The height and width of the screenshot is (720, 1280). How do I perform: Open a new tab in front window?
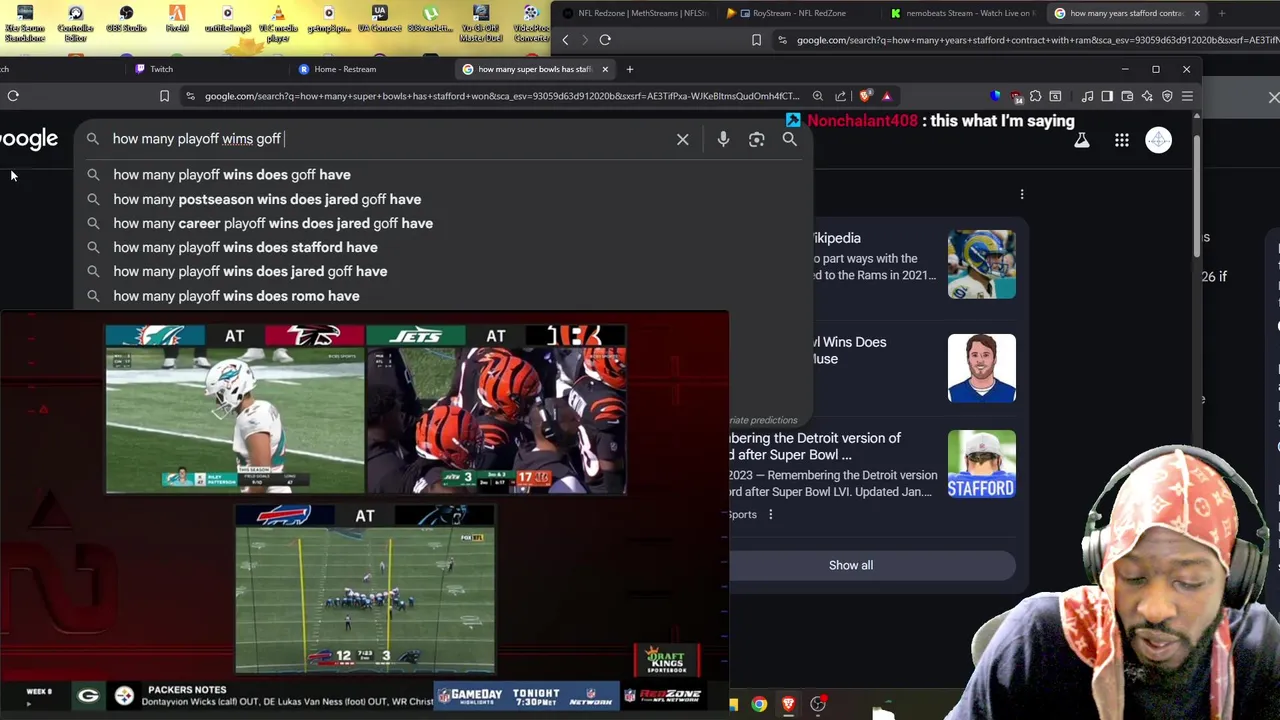(630, 69)
